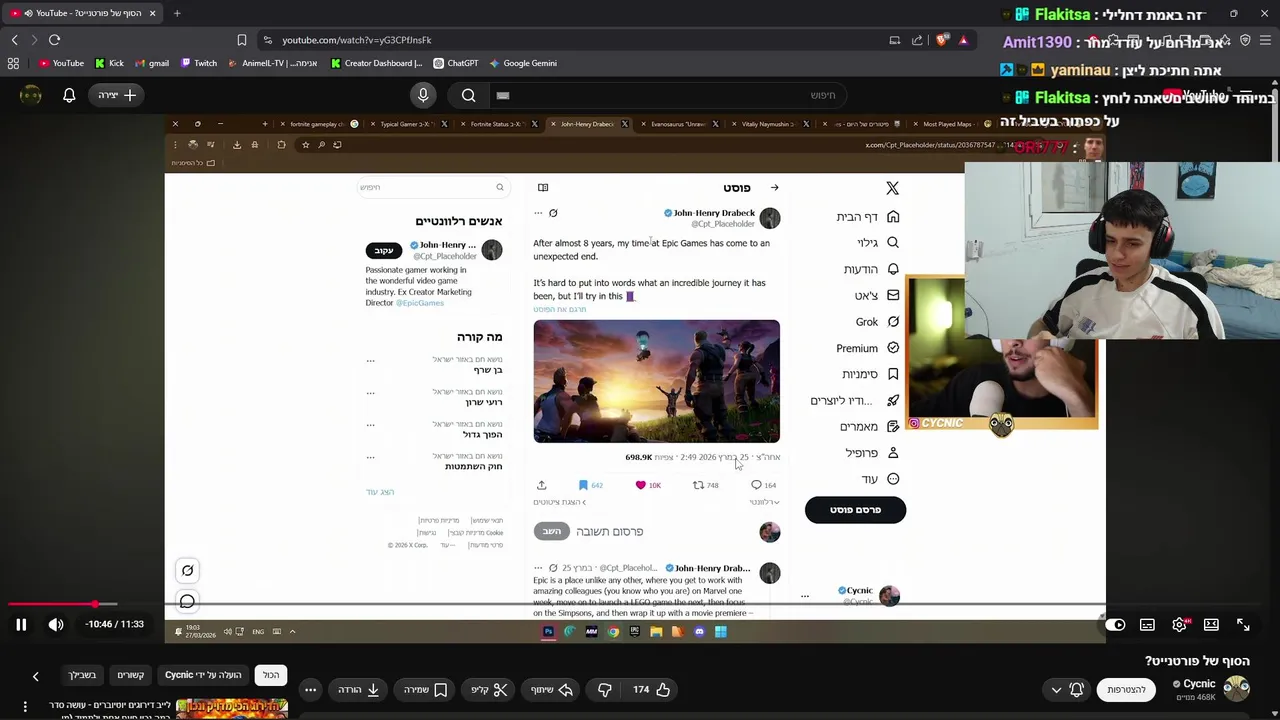
Task: Click the הצטרפות join button
Action: point(1126,690)
